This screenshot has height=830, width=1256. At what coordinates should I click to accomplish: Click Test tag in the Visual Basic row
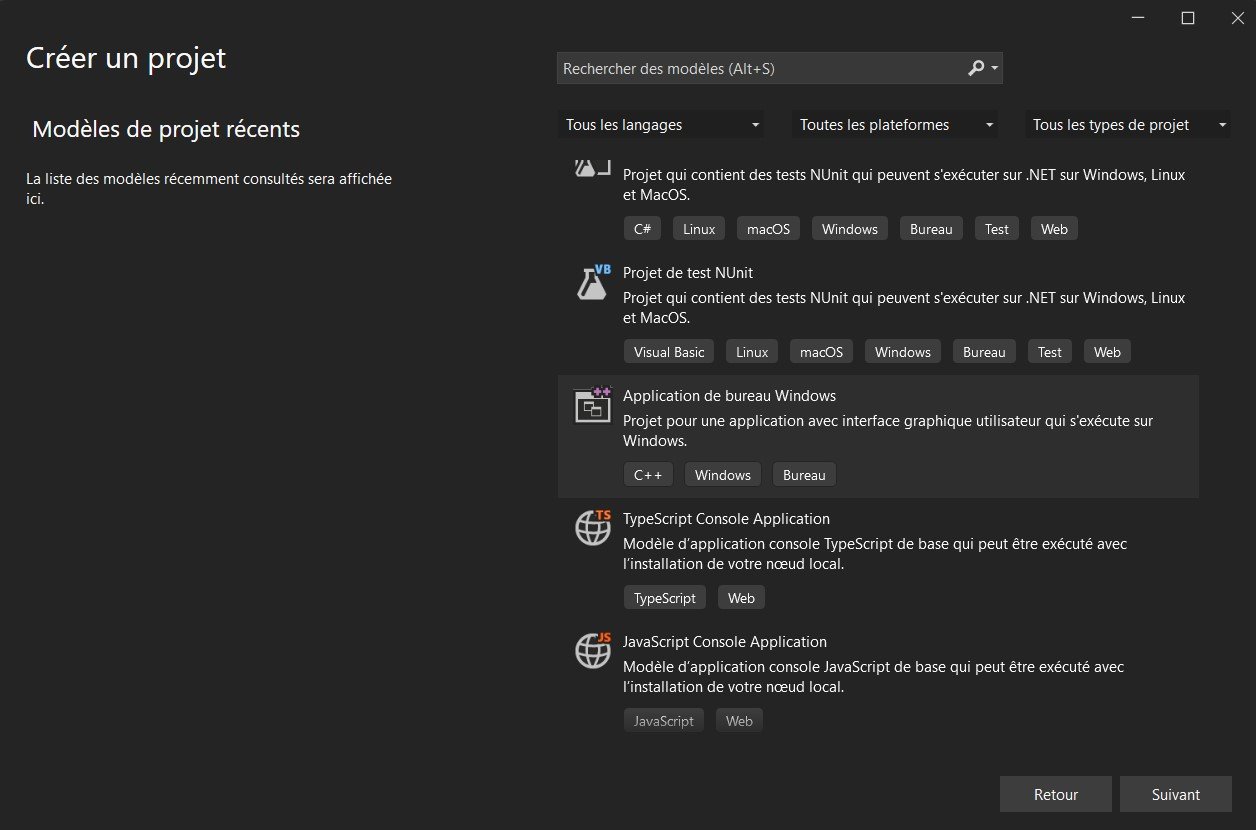[1050, 352]
